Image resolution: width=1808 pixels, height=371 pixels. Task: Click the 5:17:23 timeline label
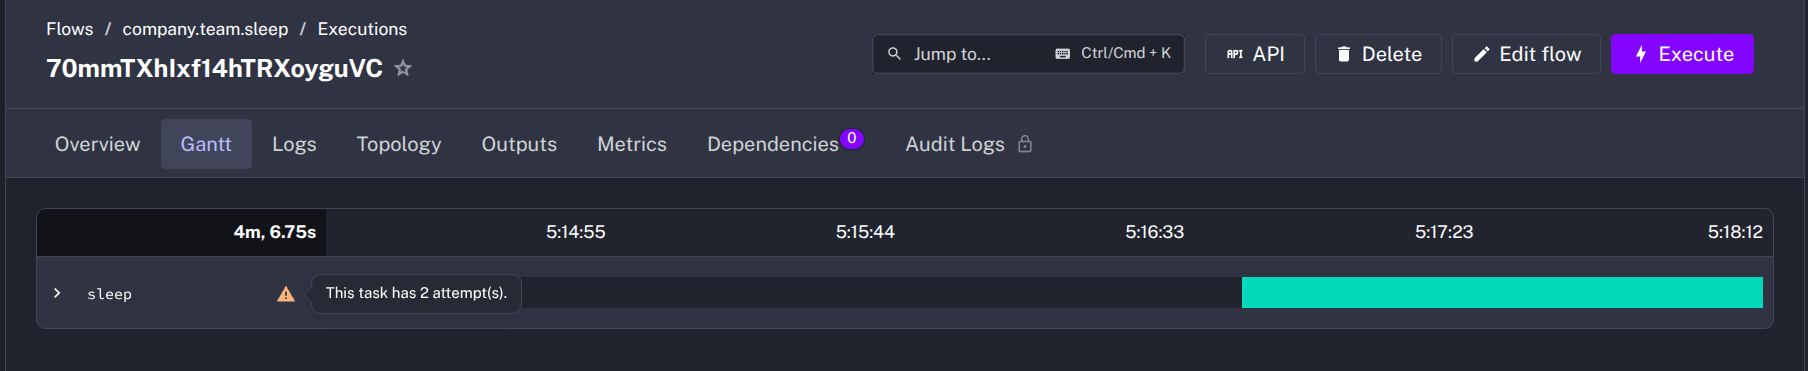(1444, 232)
